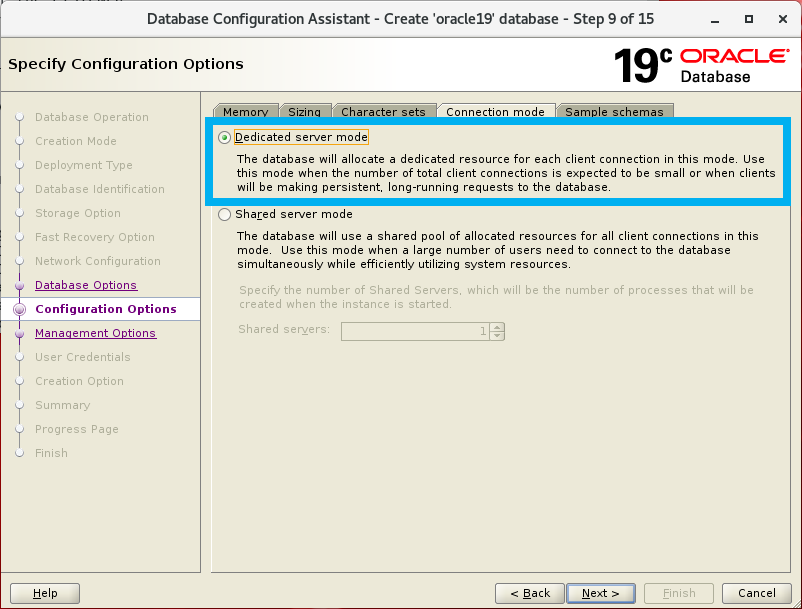Switch to the Sizing tab

click(305, 111)
